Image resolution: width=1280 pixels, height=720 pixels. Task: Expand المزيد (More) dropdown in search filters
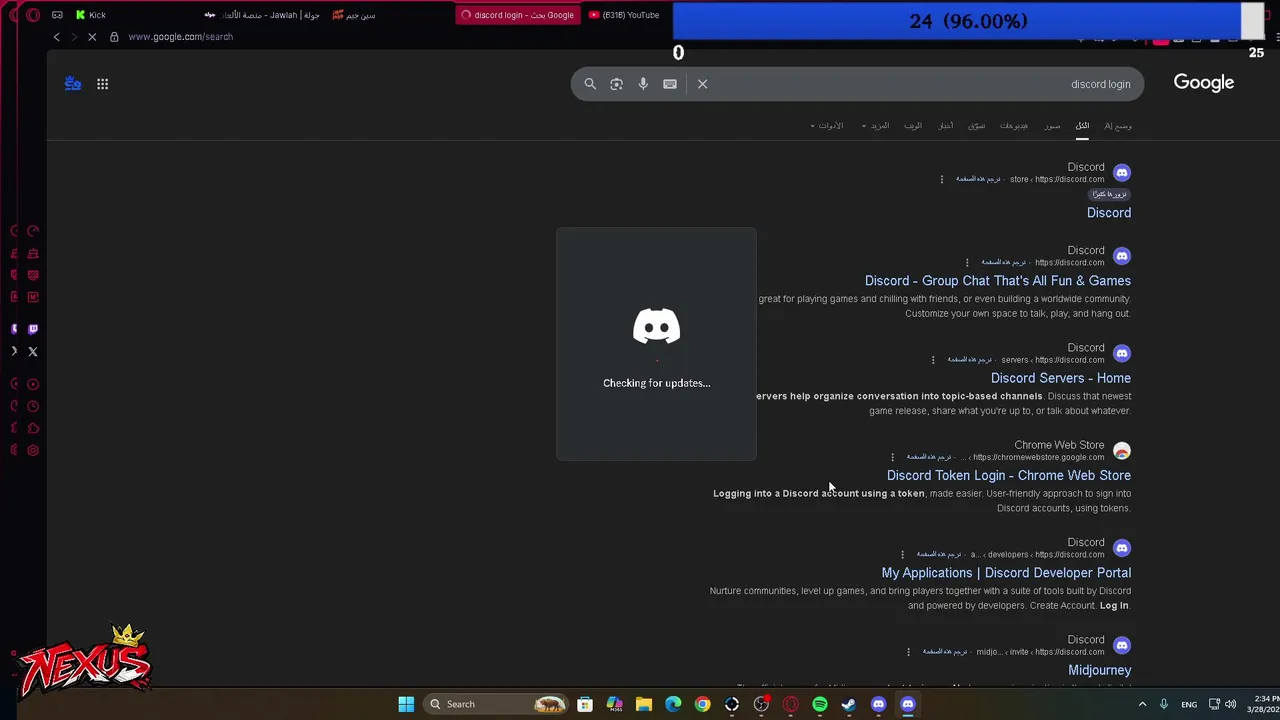tap(876, 126)
